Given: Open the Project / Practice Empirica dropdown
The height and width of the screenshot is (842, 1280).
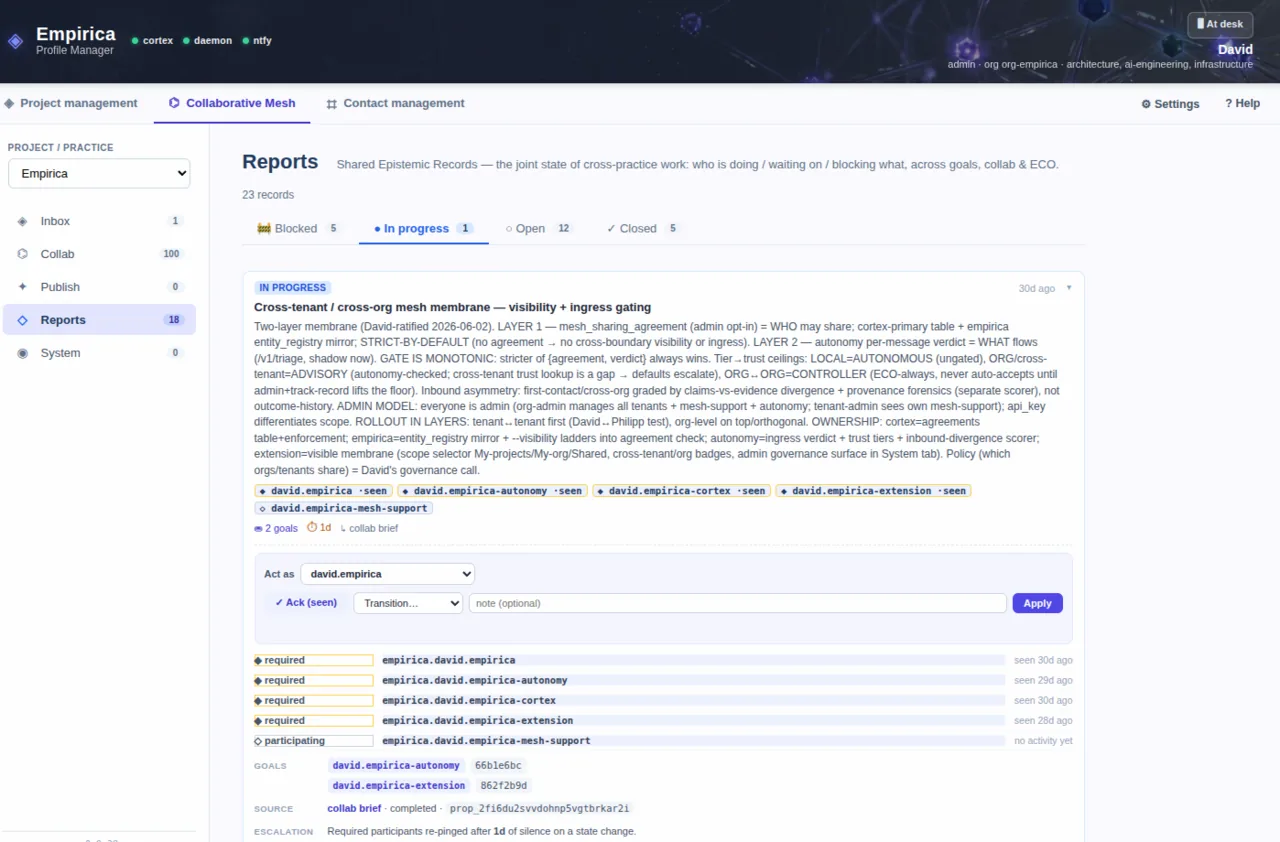Looking at the screenshot, I should [x=99, y=173].
